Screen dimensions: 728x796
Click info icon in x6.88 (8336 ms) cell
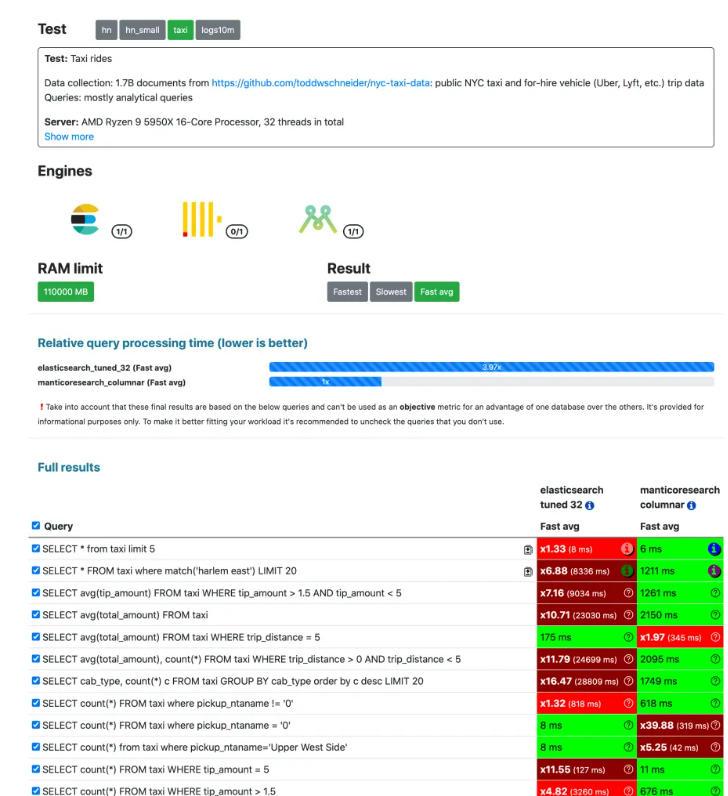click(x=627, y=571)
